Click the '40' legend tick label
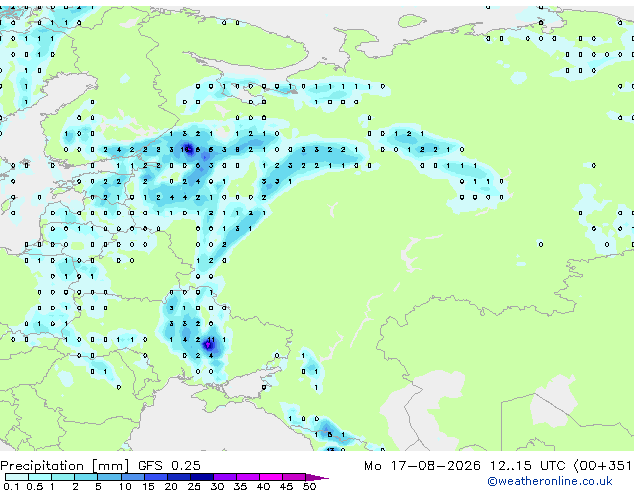634x490 pixels. [263, 486]
